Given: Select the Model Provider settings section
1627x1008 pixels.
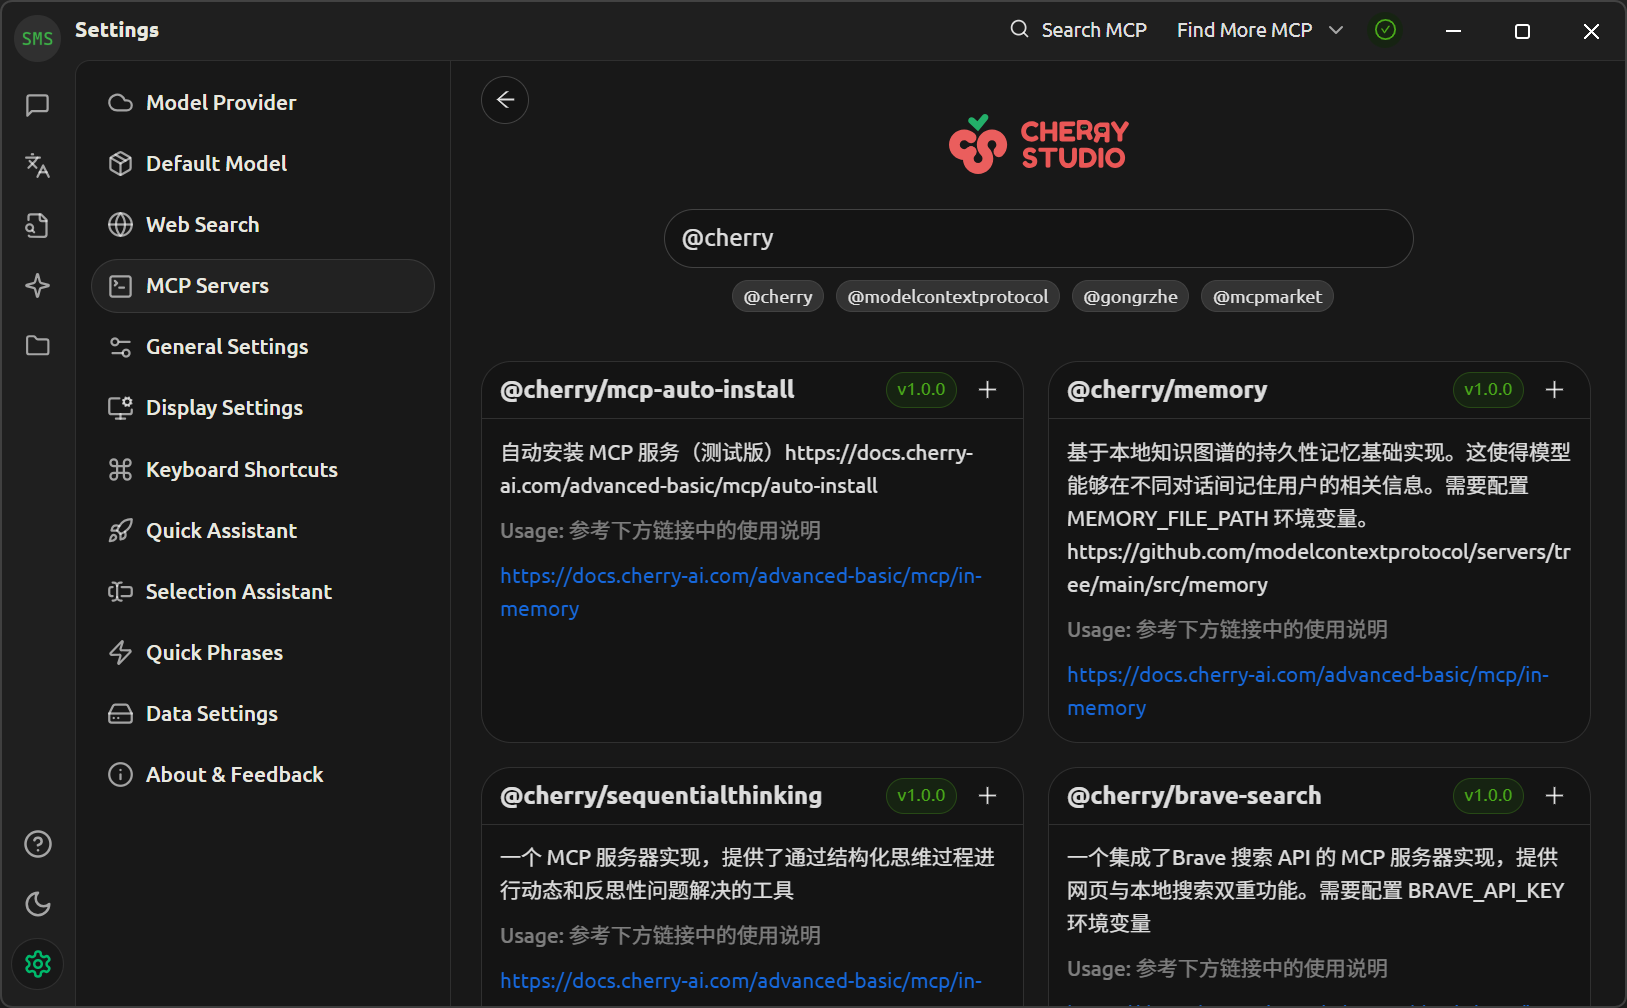Looking at the screenshot, I should 220,101.
